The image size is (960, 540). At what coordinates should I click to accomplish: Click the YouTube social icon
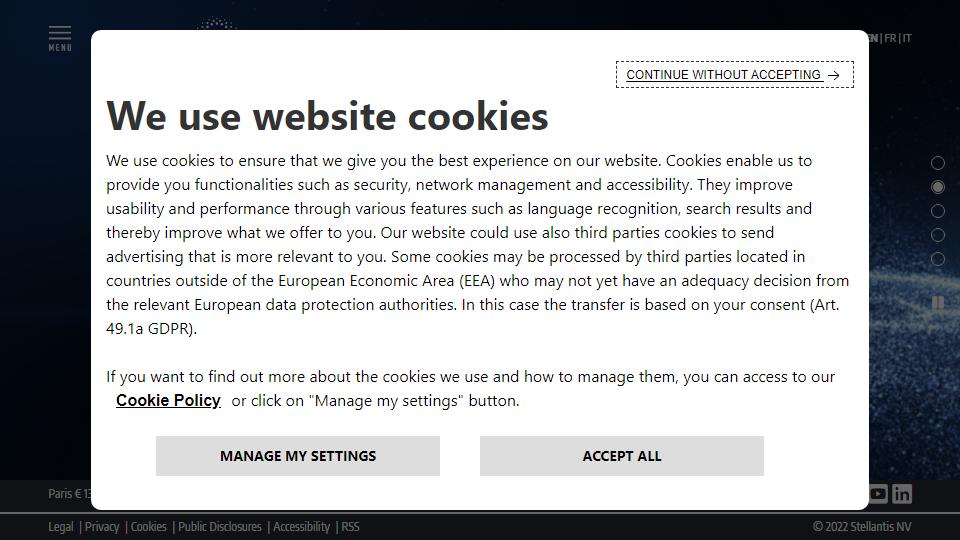click(877, 493)
